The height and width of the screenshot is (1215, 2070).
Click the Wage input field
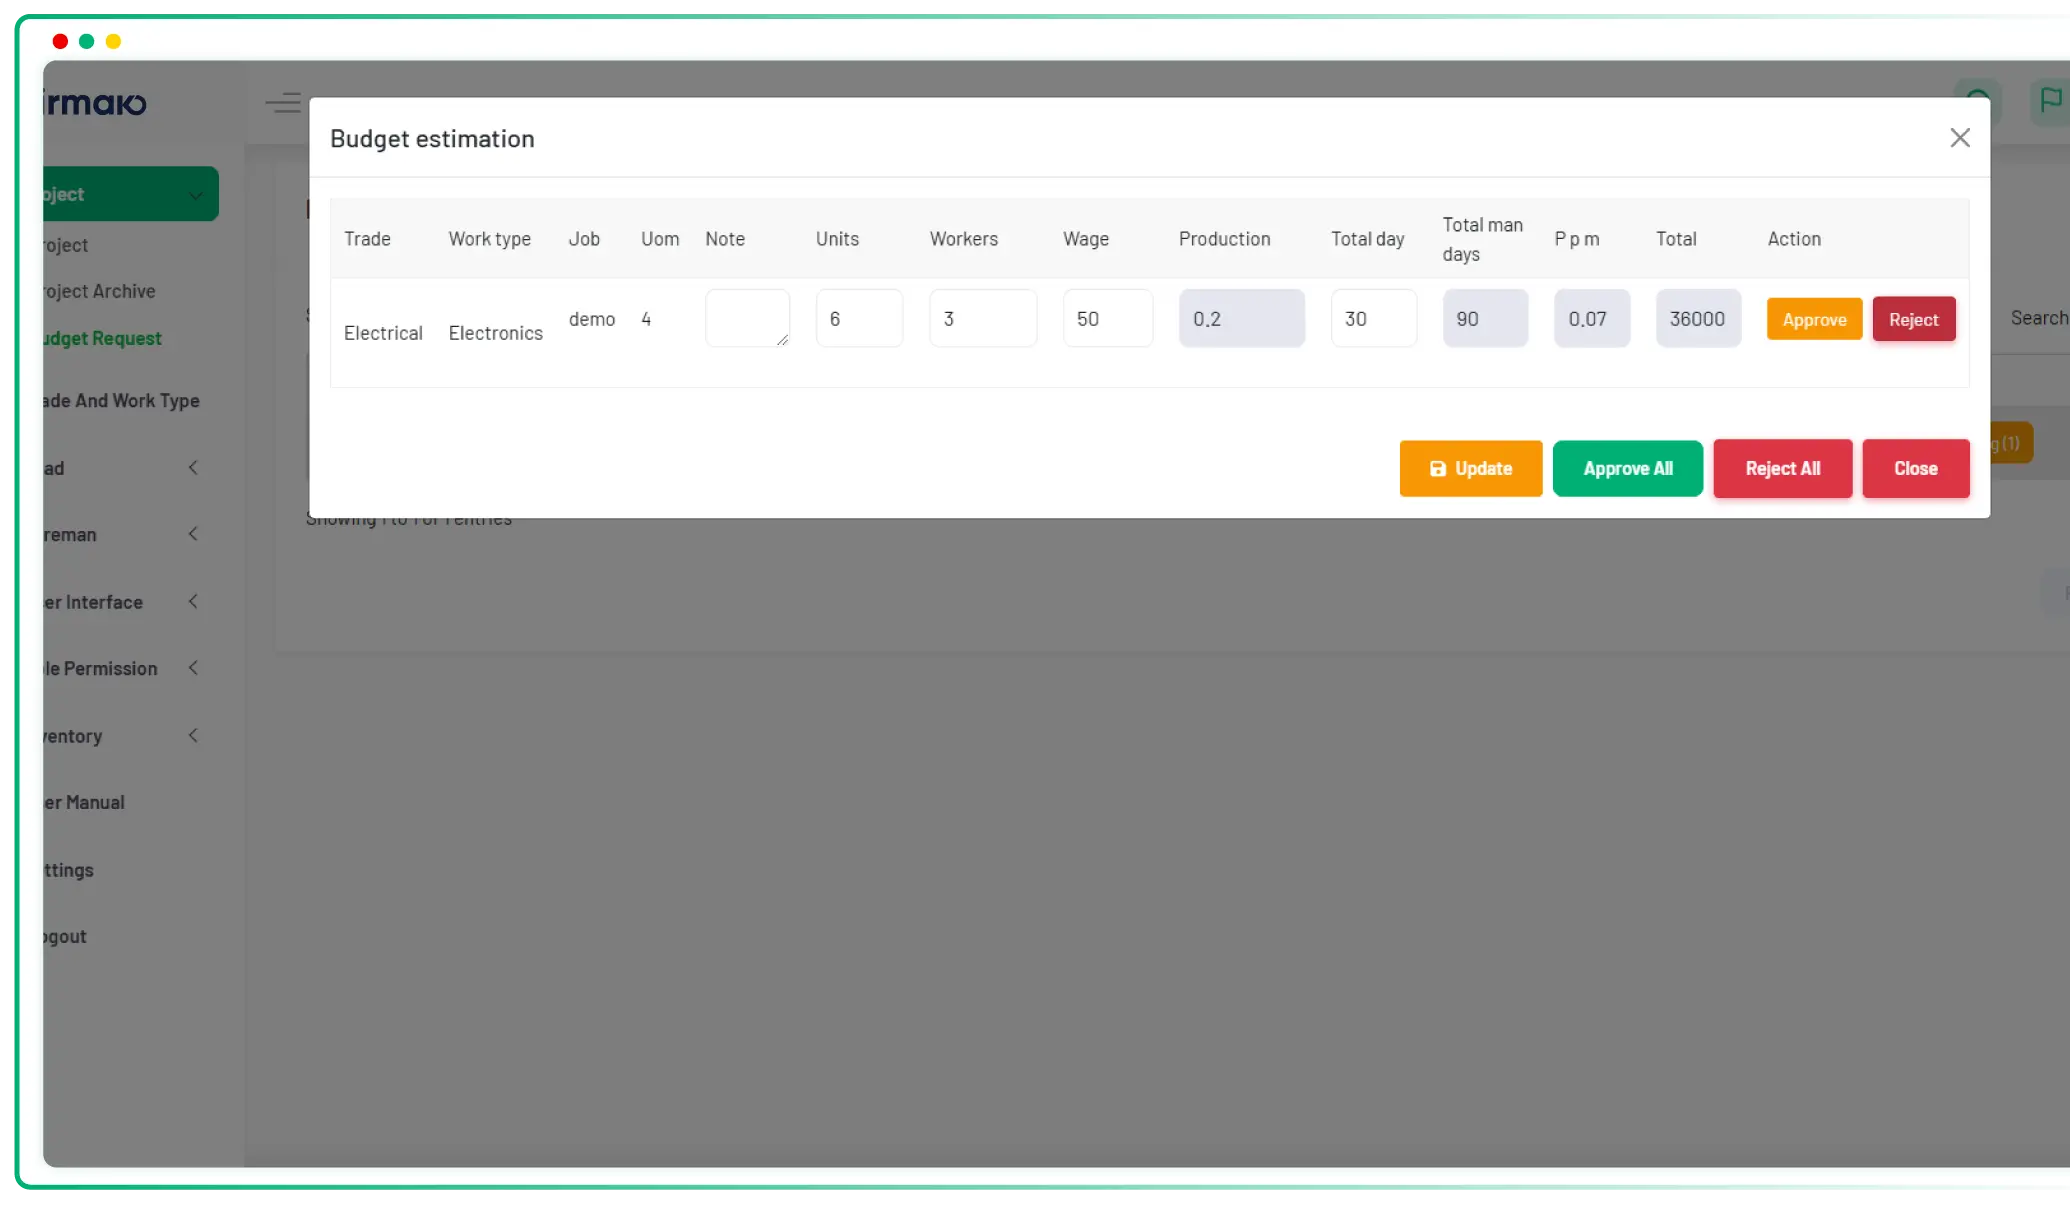[x=1107, y=318]
